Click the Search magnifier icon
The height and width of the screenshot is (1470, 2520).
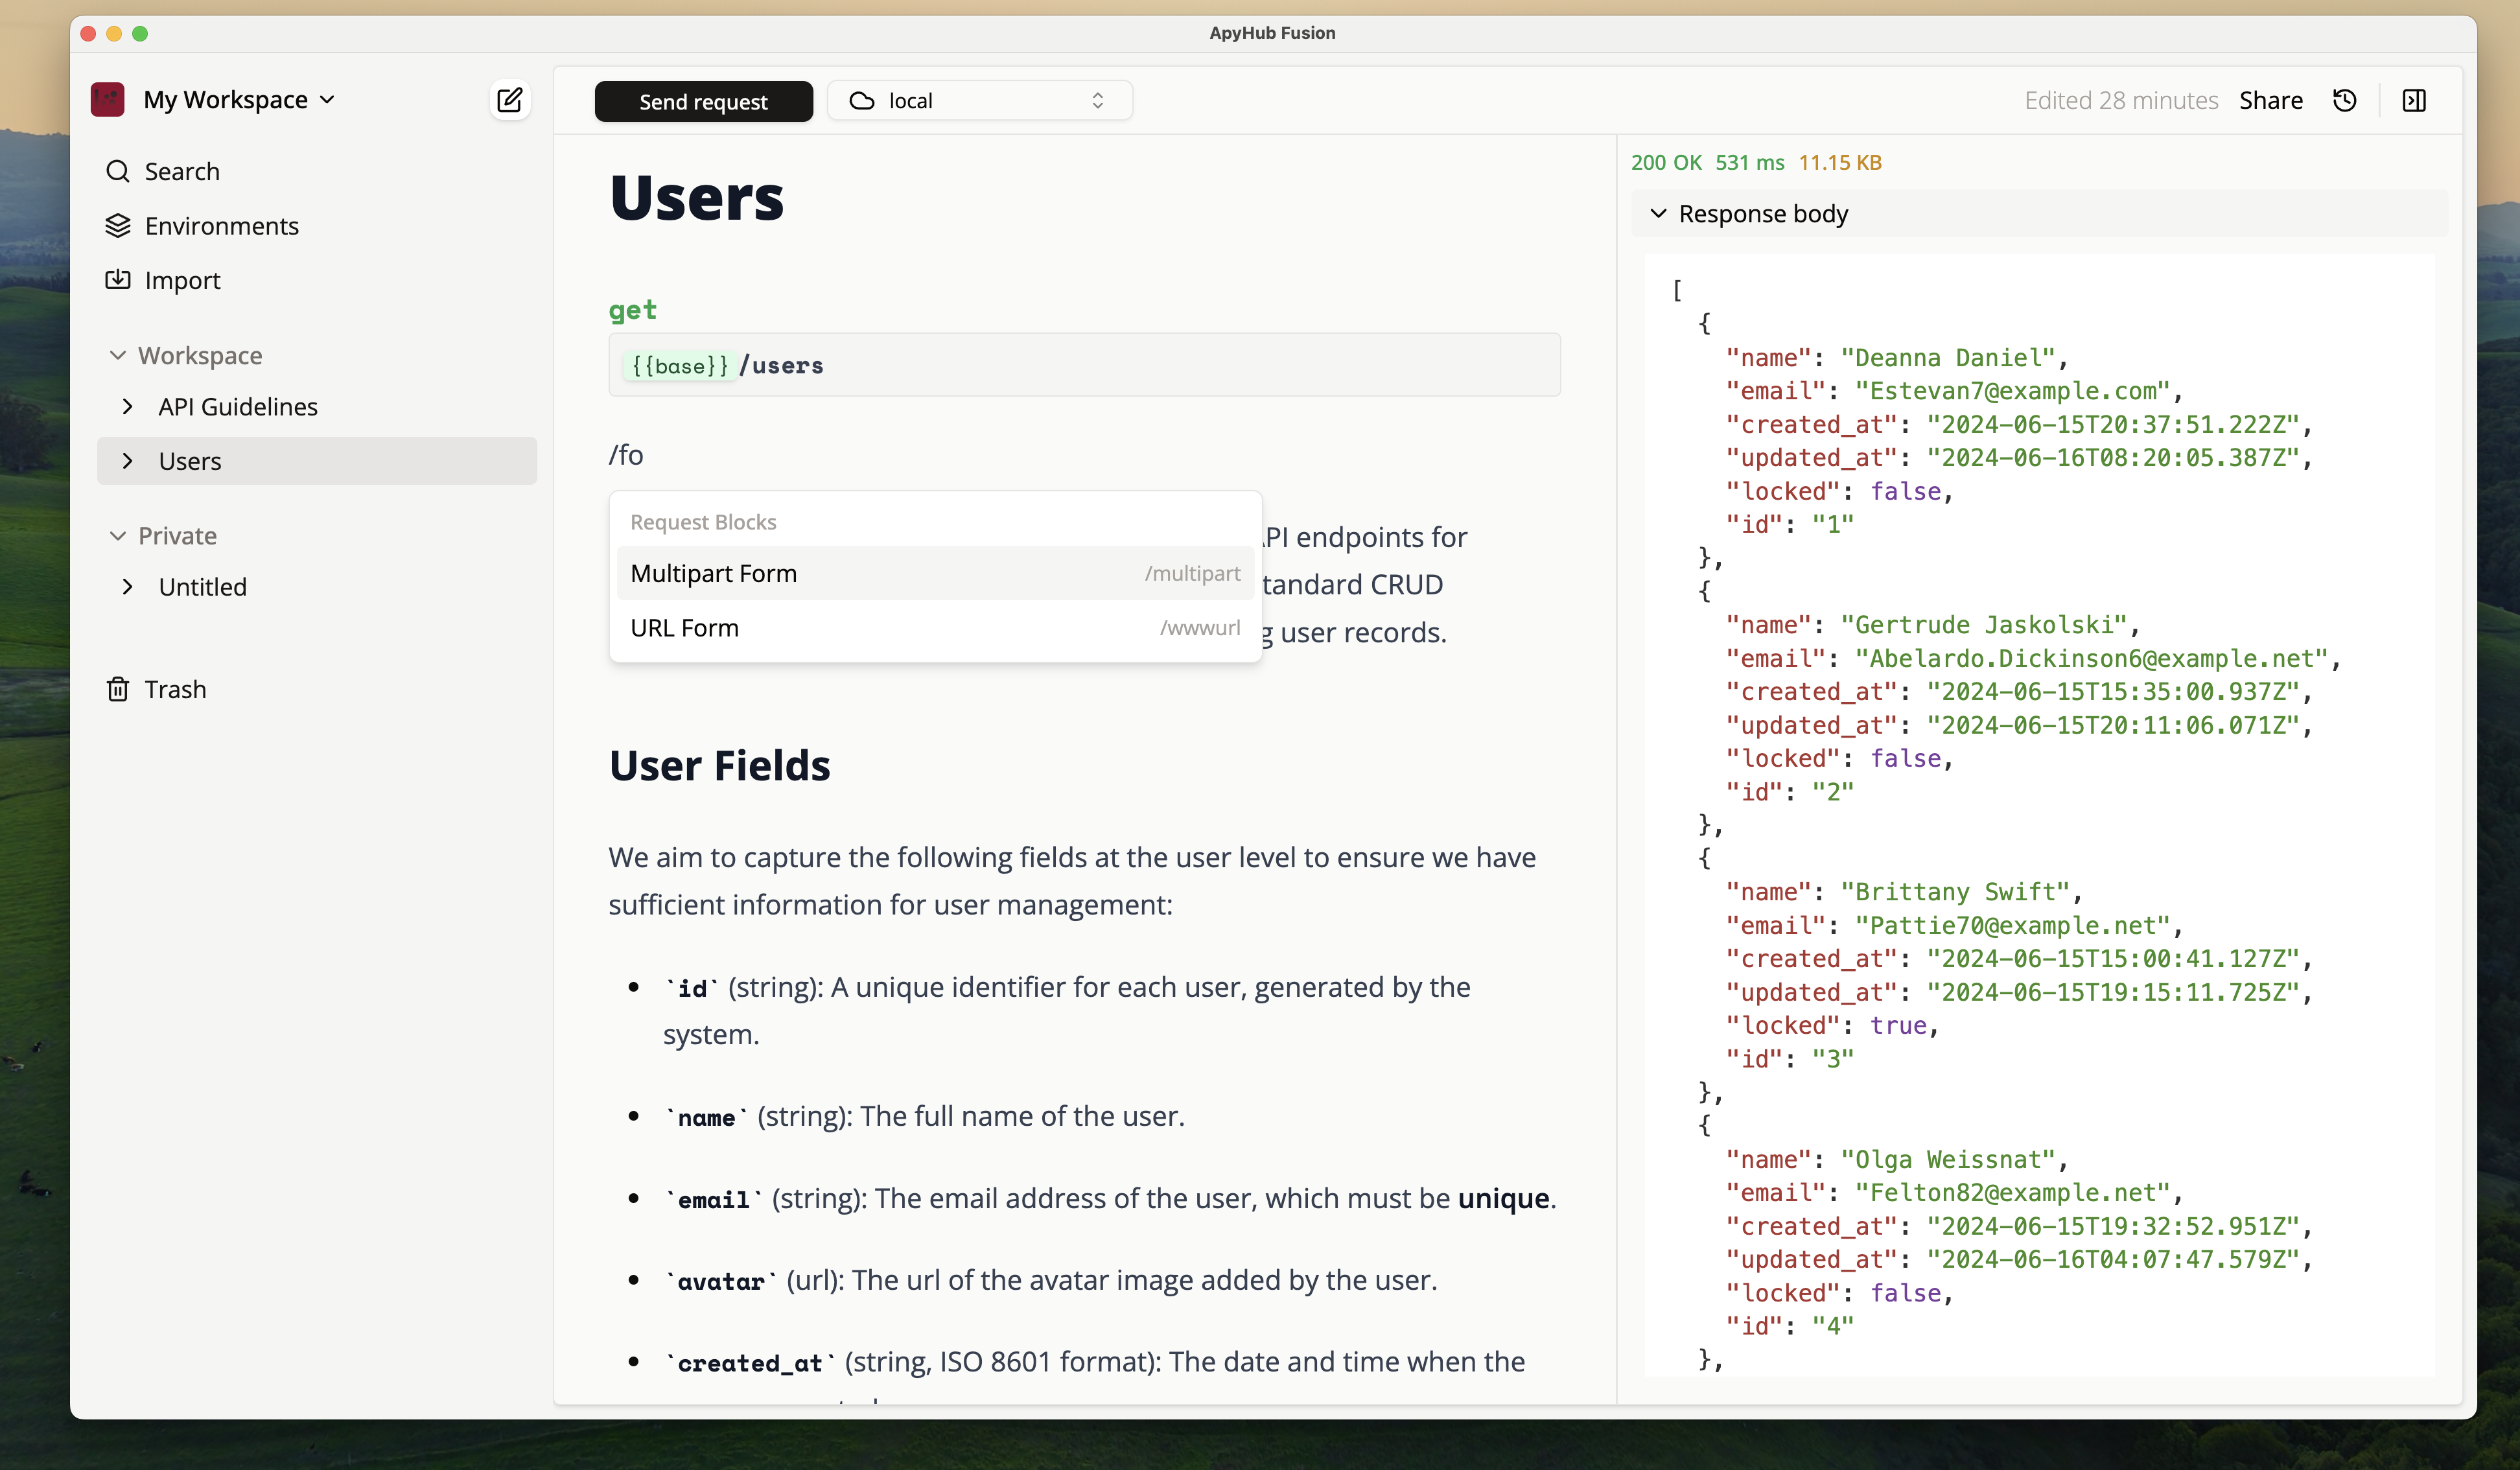click(118, 171)
